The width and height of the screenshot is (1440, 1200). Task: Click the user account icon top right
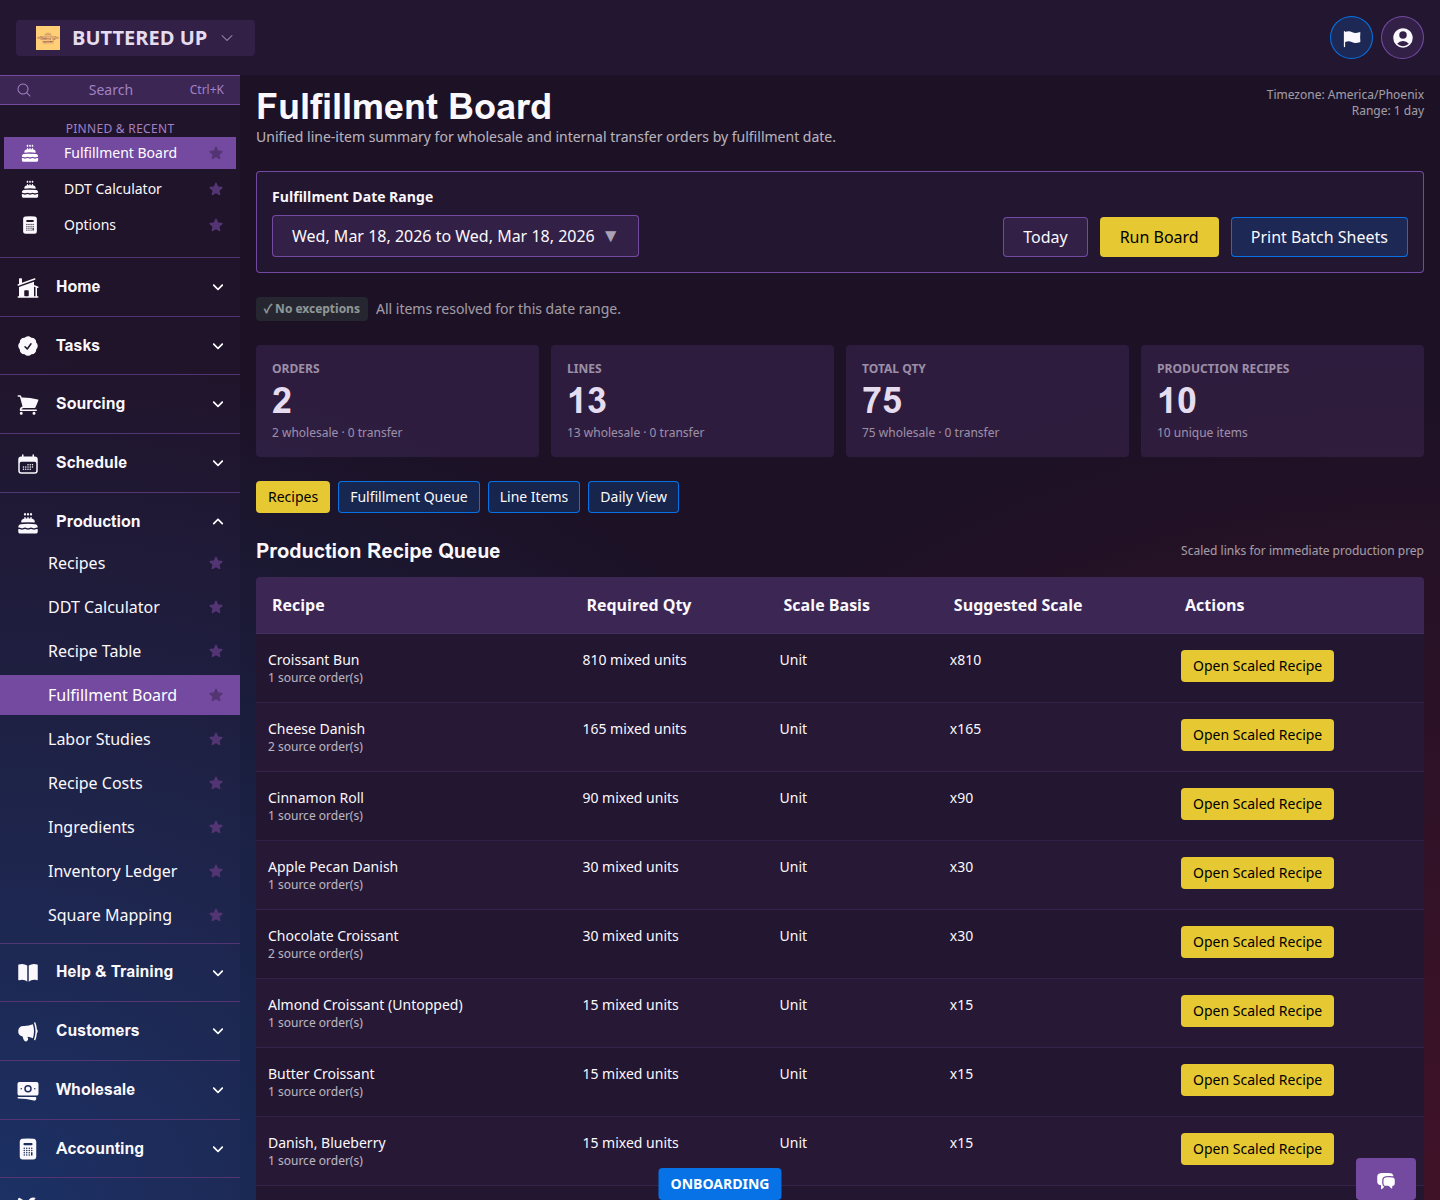pyautogui.click(x=1402, y=37)
